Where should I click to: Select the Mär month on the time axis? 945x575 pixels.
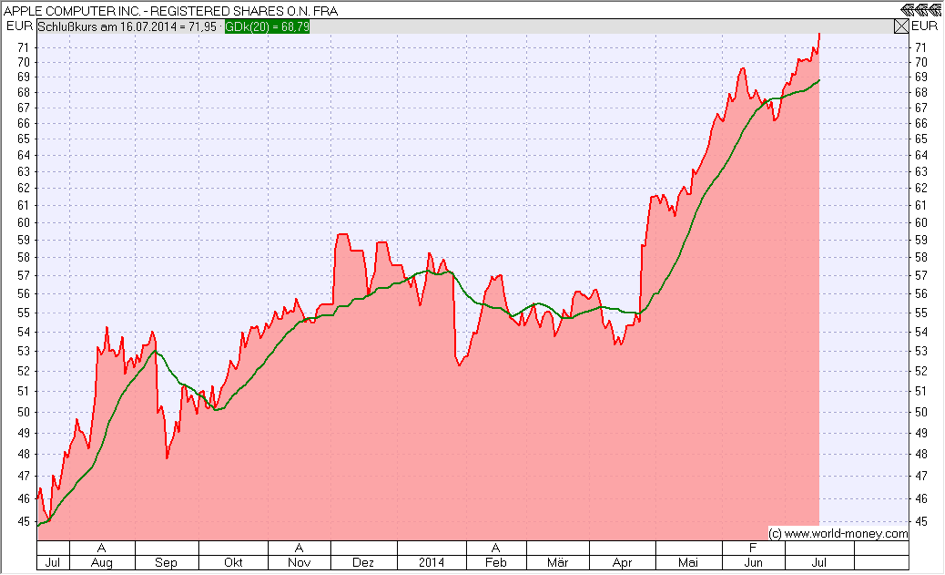[557, 562]
